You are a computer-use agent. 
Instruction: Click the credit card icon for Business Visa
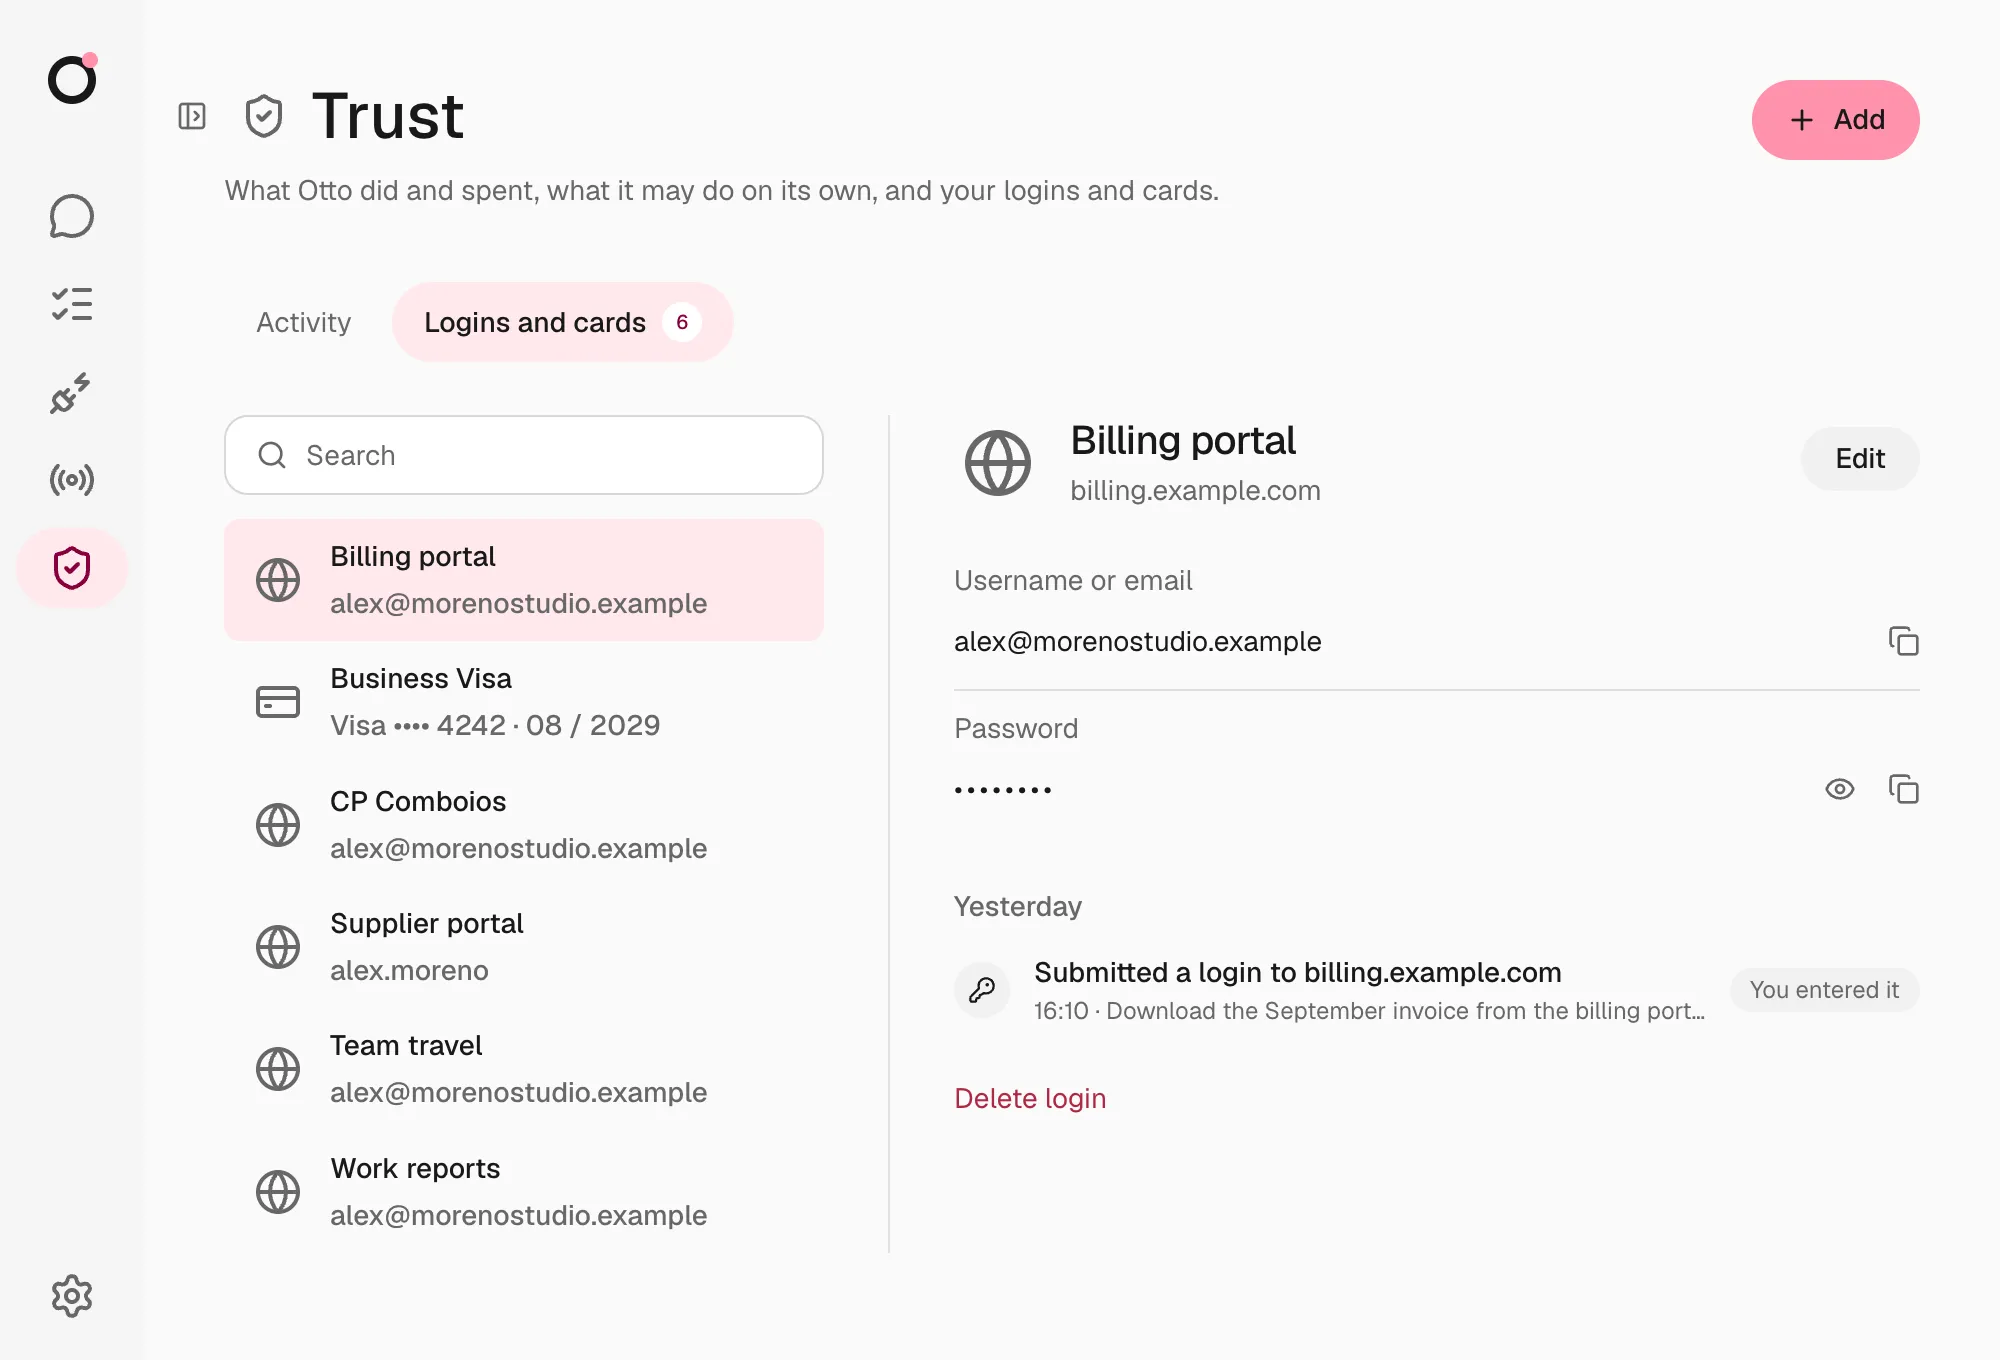click(x=278, y=702)
